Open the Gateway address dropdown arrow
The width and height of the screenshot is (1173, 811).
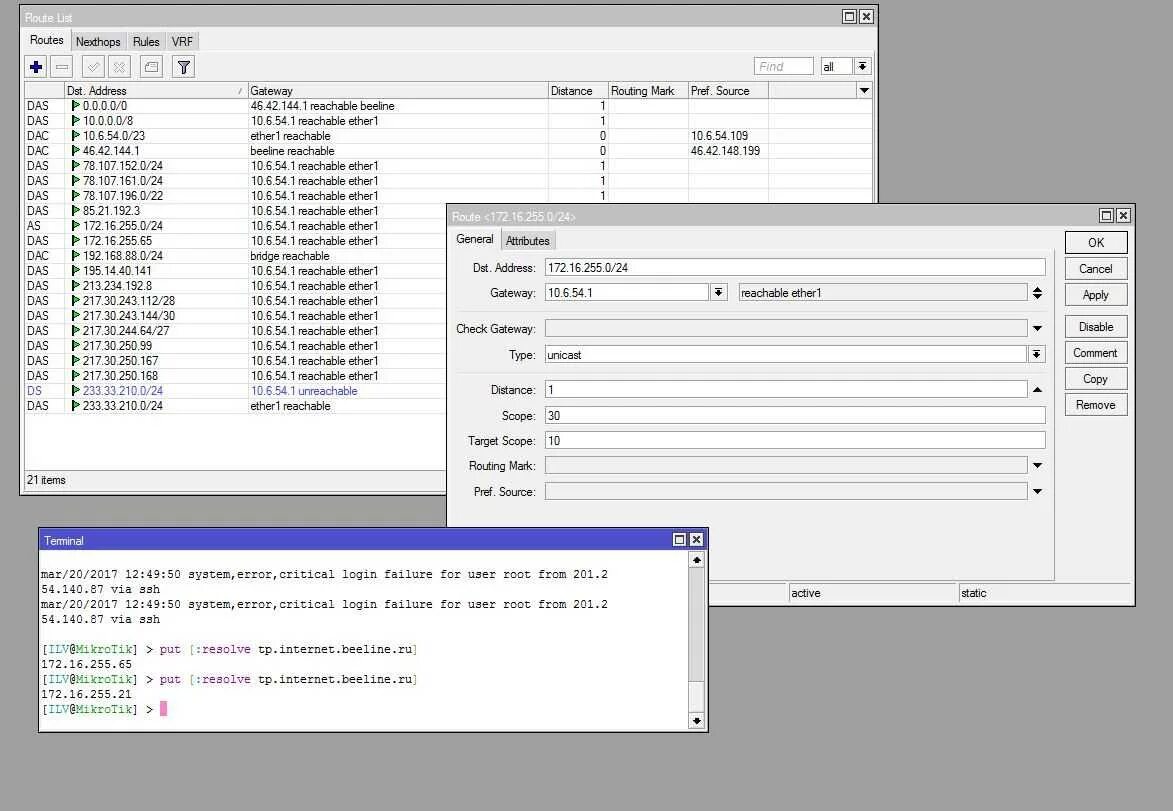(x=719, y=293)
